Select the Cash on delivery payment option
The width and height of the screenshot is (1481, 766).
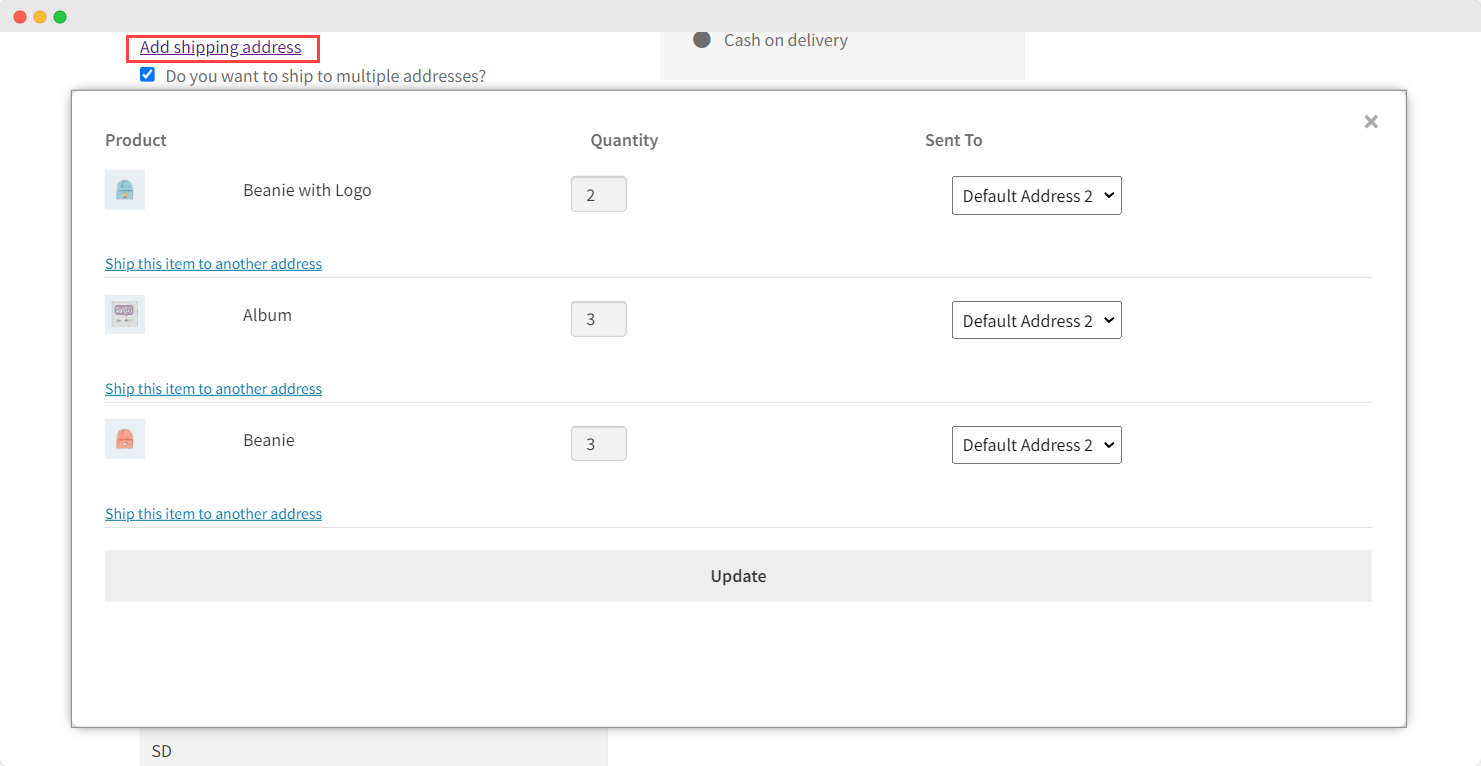(702, 40)
